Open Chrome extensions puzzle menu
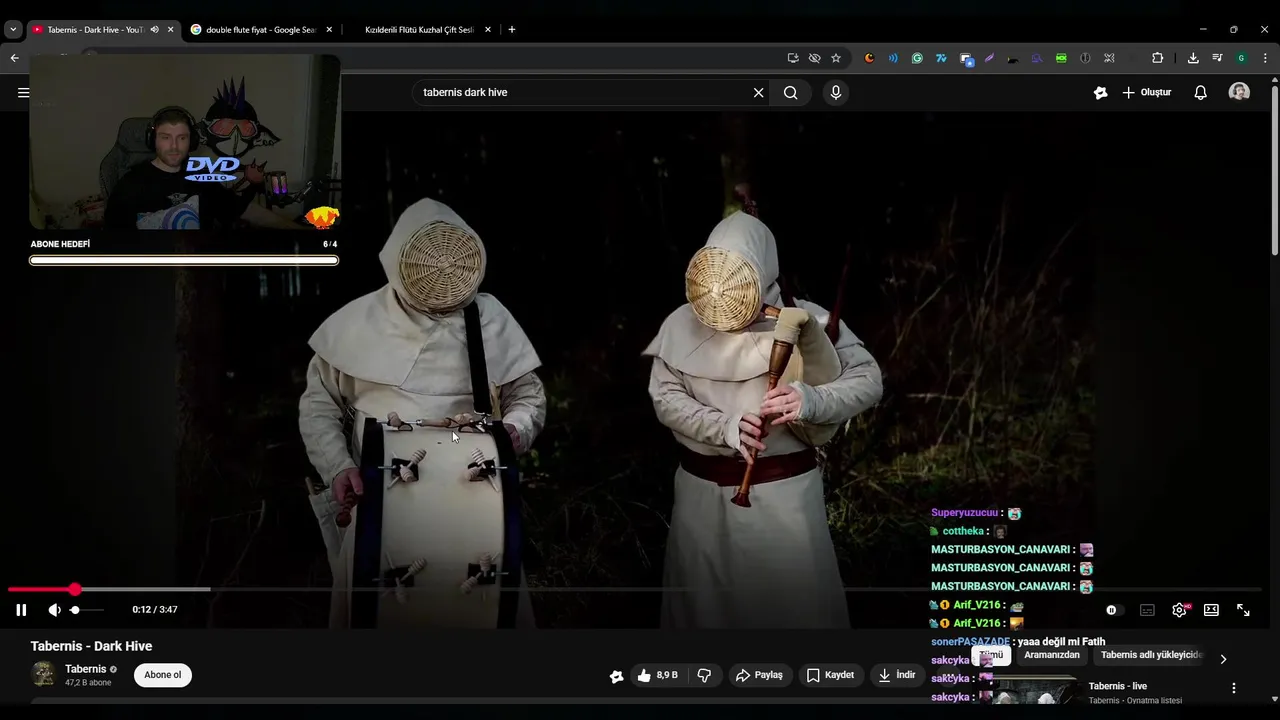Image resolution: width=1280 pixels, height=720 pixels. [1157, 58]
